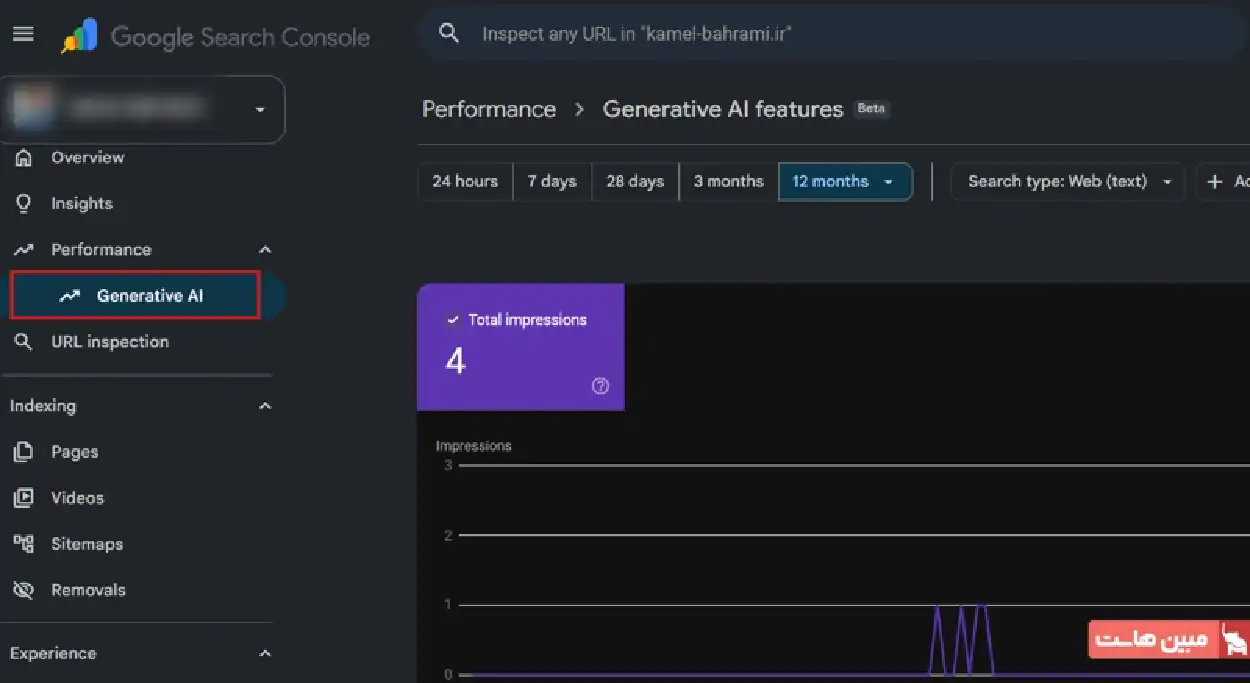1250x683 pixels.
Task: Click the Beta badge next to title
Action: (x=871, y=108)
